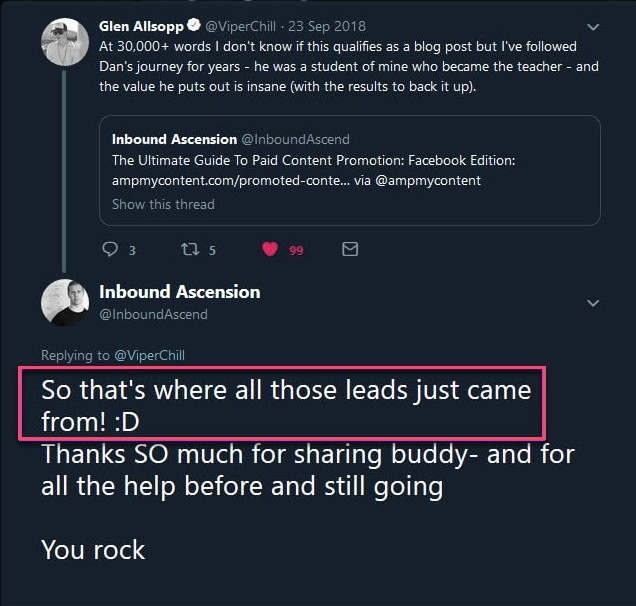Click the 99 likes count
The image size is (636, 606).
tap(296, 250)
